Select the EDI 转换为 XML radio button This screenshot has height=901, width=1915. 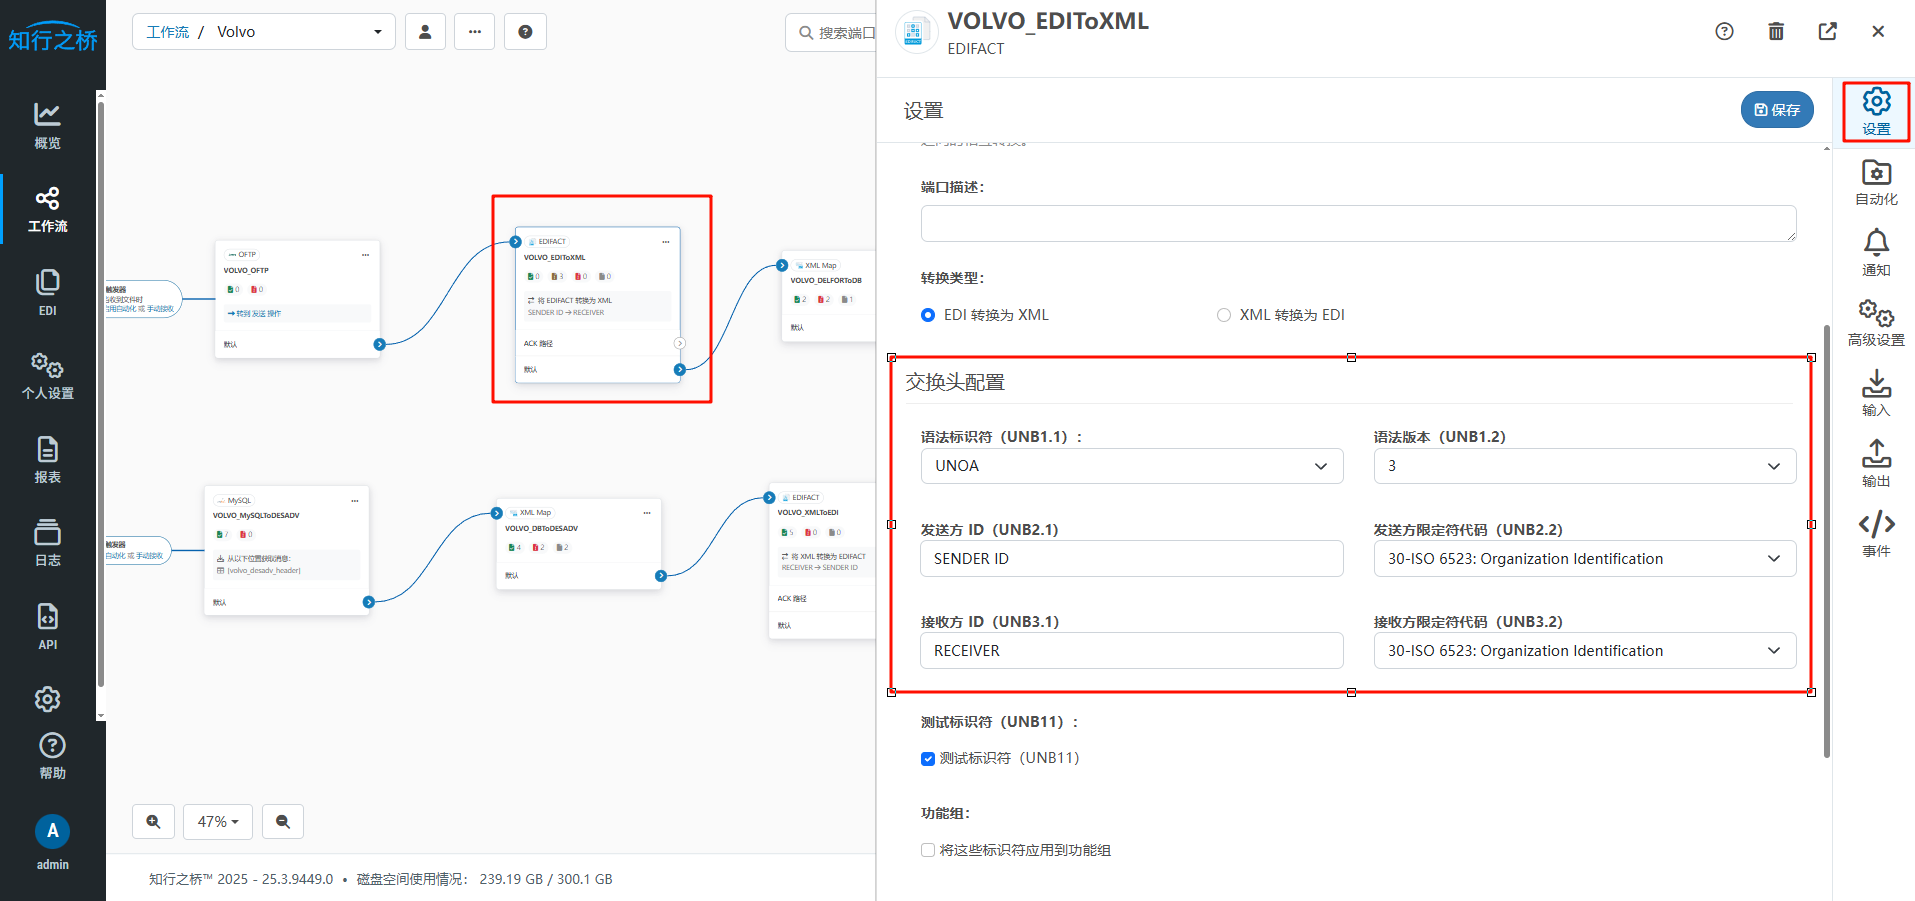928,315
